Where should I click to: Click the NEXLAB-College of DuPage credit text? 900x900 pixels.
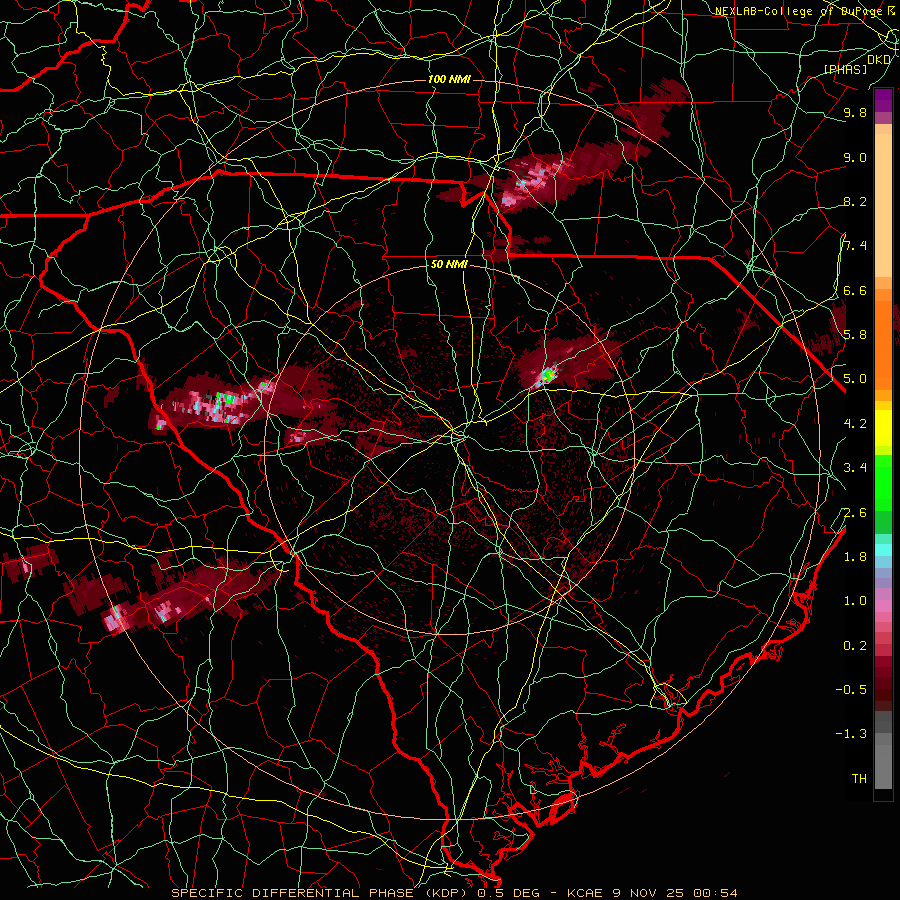pyautogui.click(x=798, y=11)
